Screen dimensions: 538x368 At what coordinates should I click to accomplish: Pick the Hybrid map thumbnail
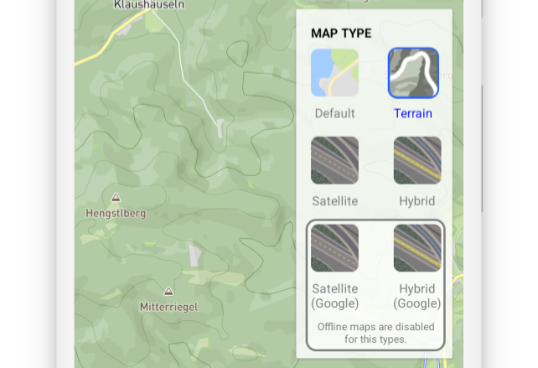click(x=417, y=160)
